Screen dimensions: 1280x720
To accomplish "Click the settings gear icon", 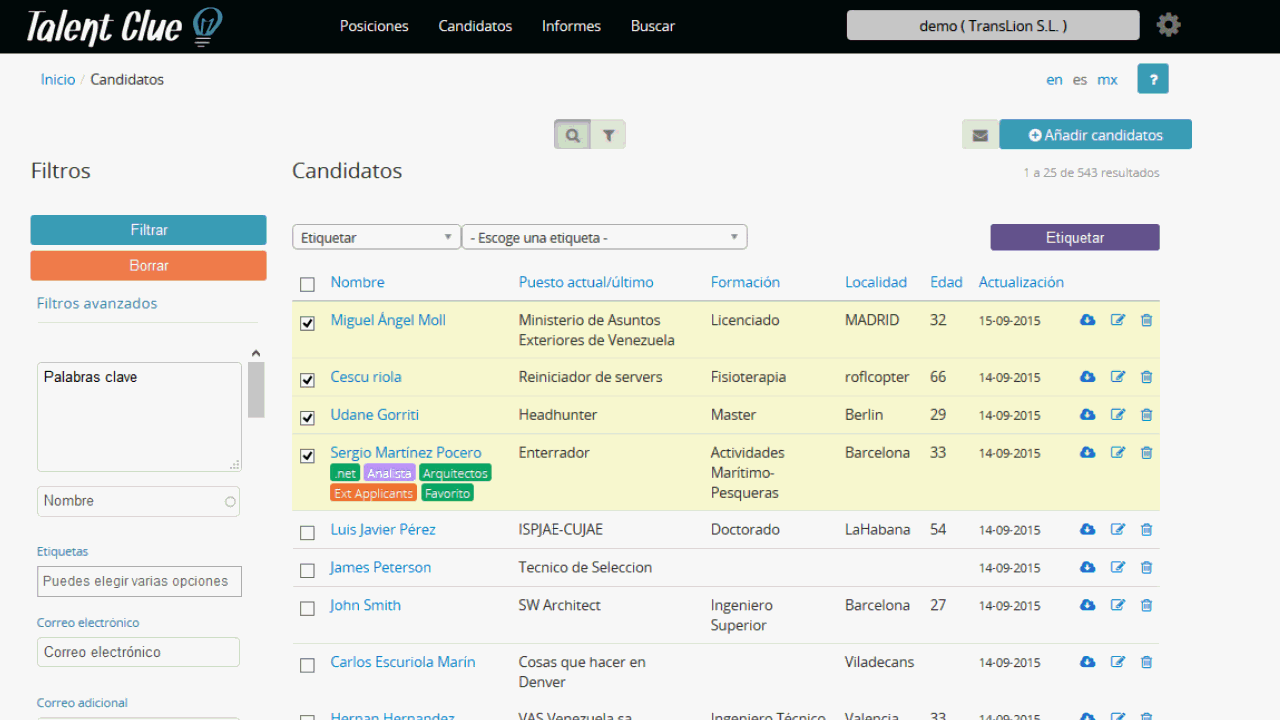I will point(1168,25).
